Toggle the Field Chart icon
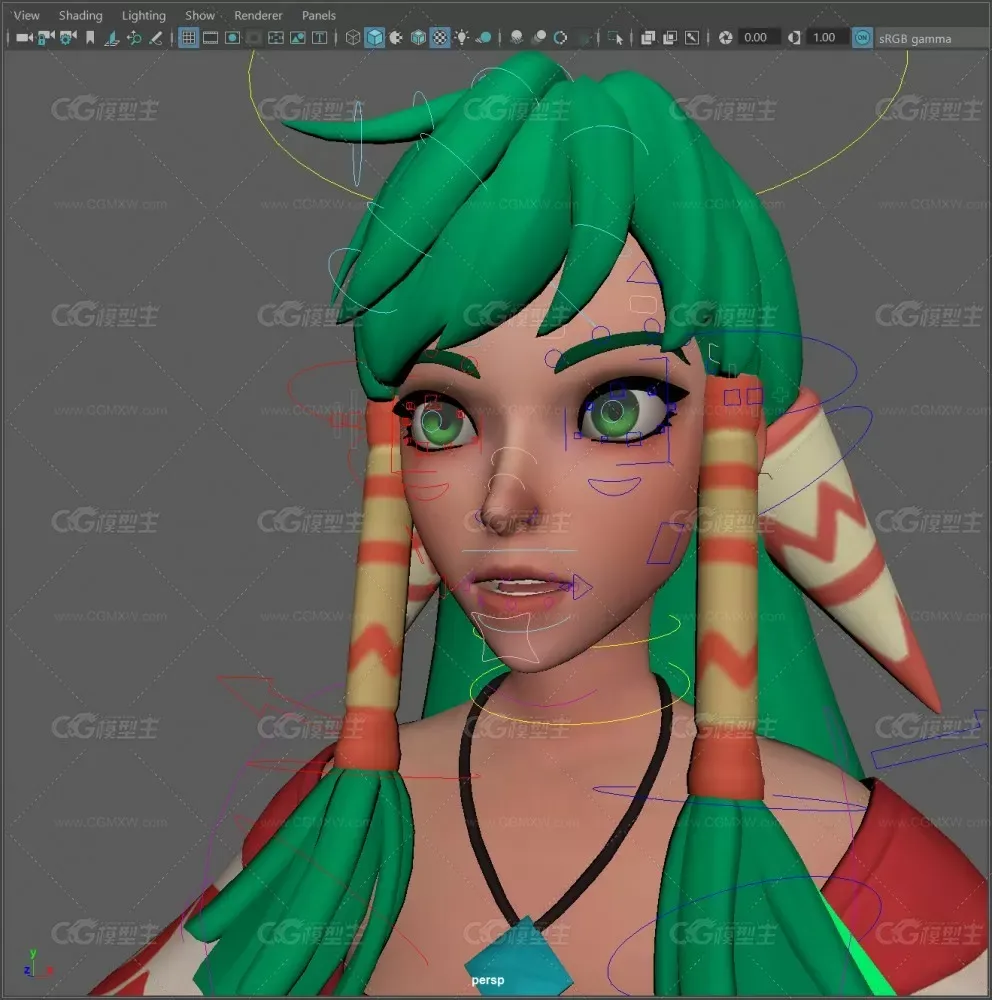The height and width of the screenshot is (1000, 992). (276, 38)
